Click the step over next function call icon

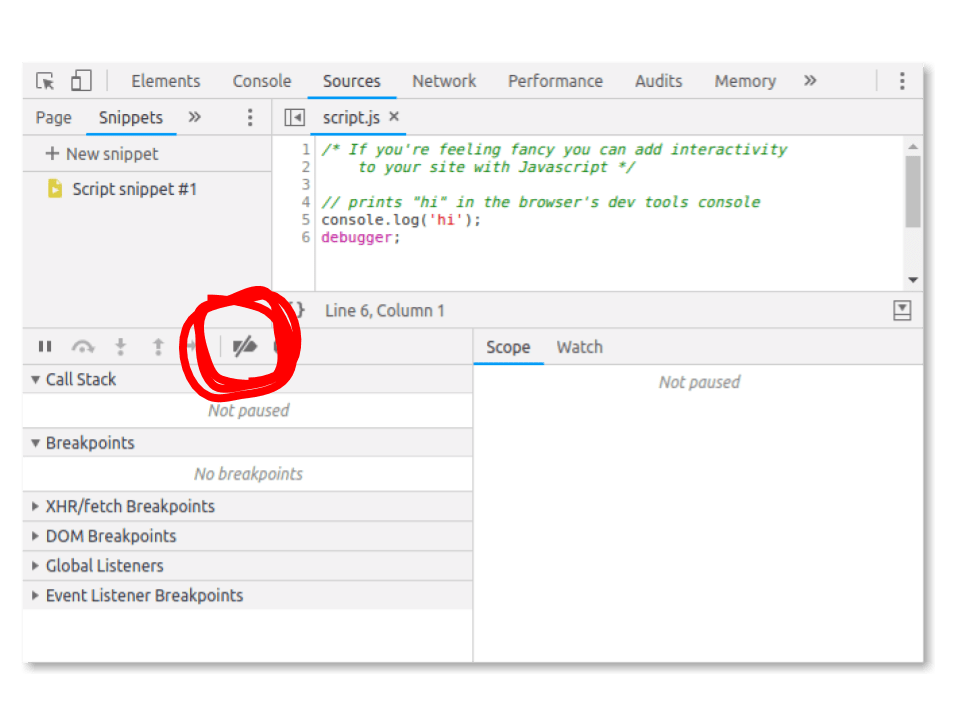point(84,346)
